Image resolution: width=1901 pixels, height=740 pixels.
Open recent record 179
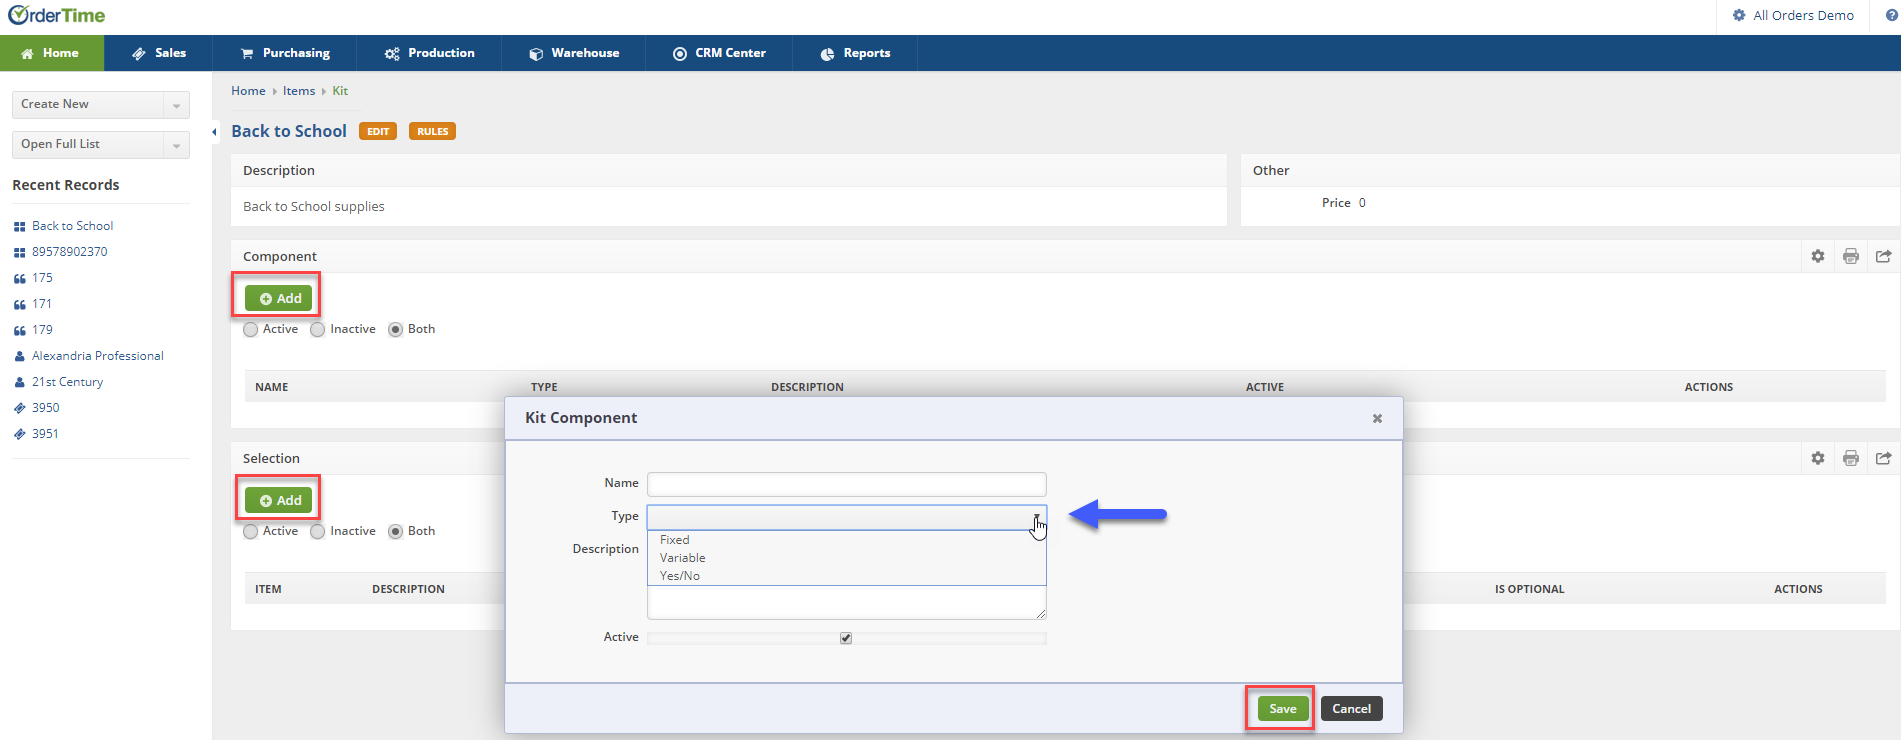coord(42,330)
